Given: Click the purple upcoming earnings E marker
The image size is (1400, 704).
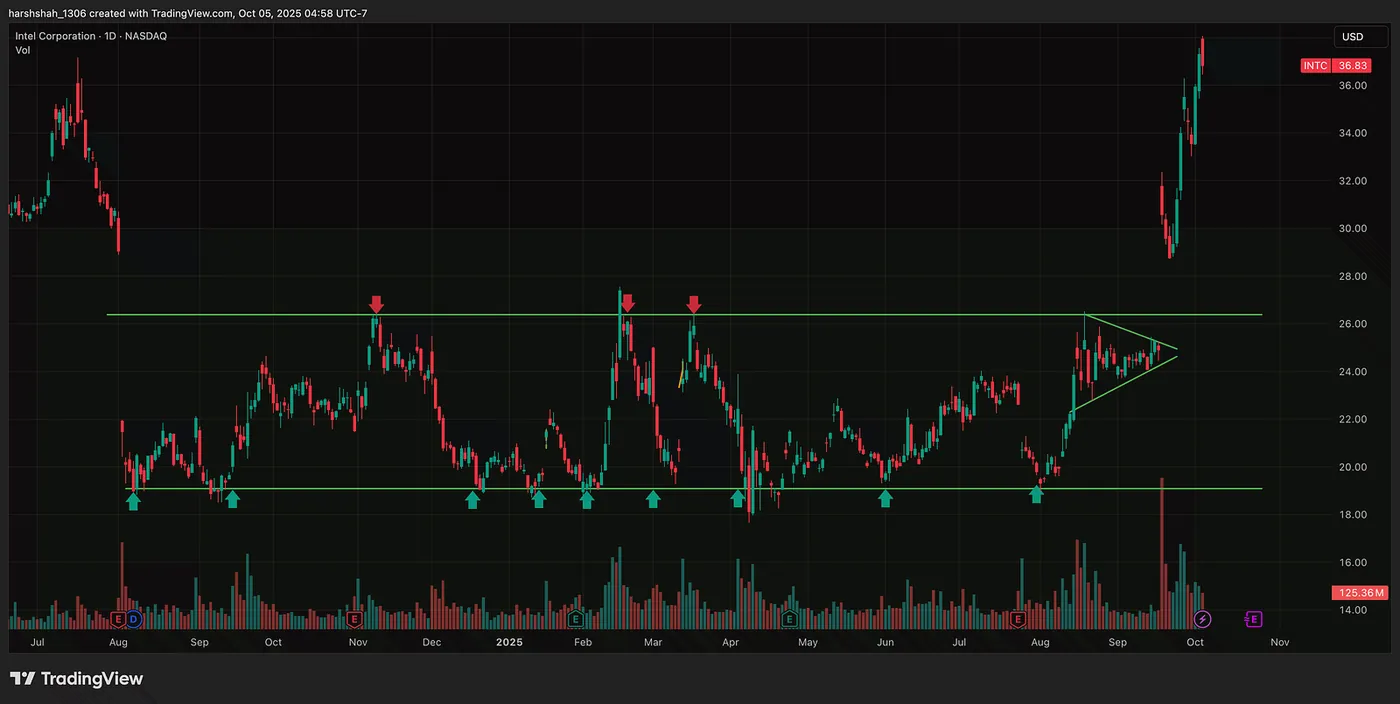Looking at the screenshot, I should pyautogui.click(x=1253, y=619).
